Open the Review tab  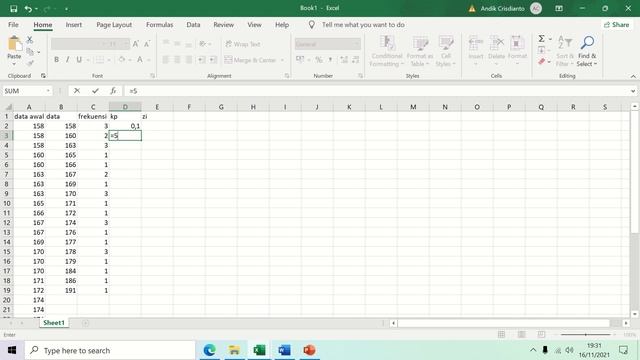point(224,25)
